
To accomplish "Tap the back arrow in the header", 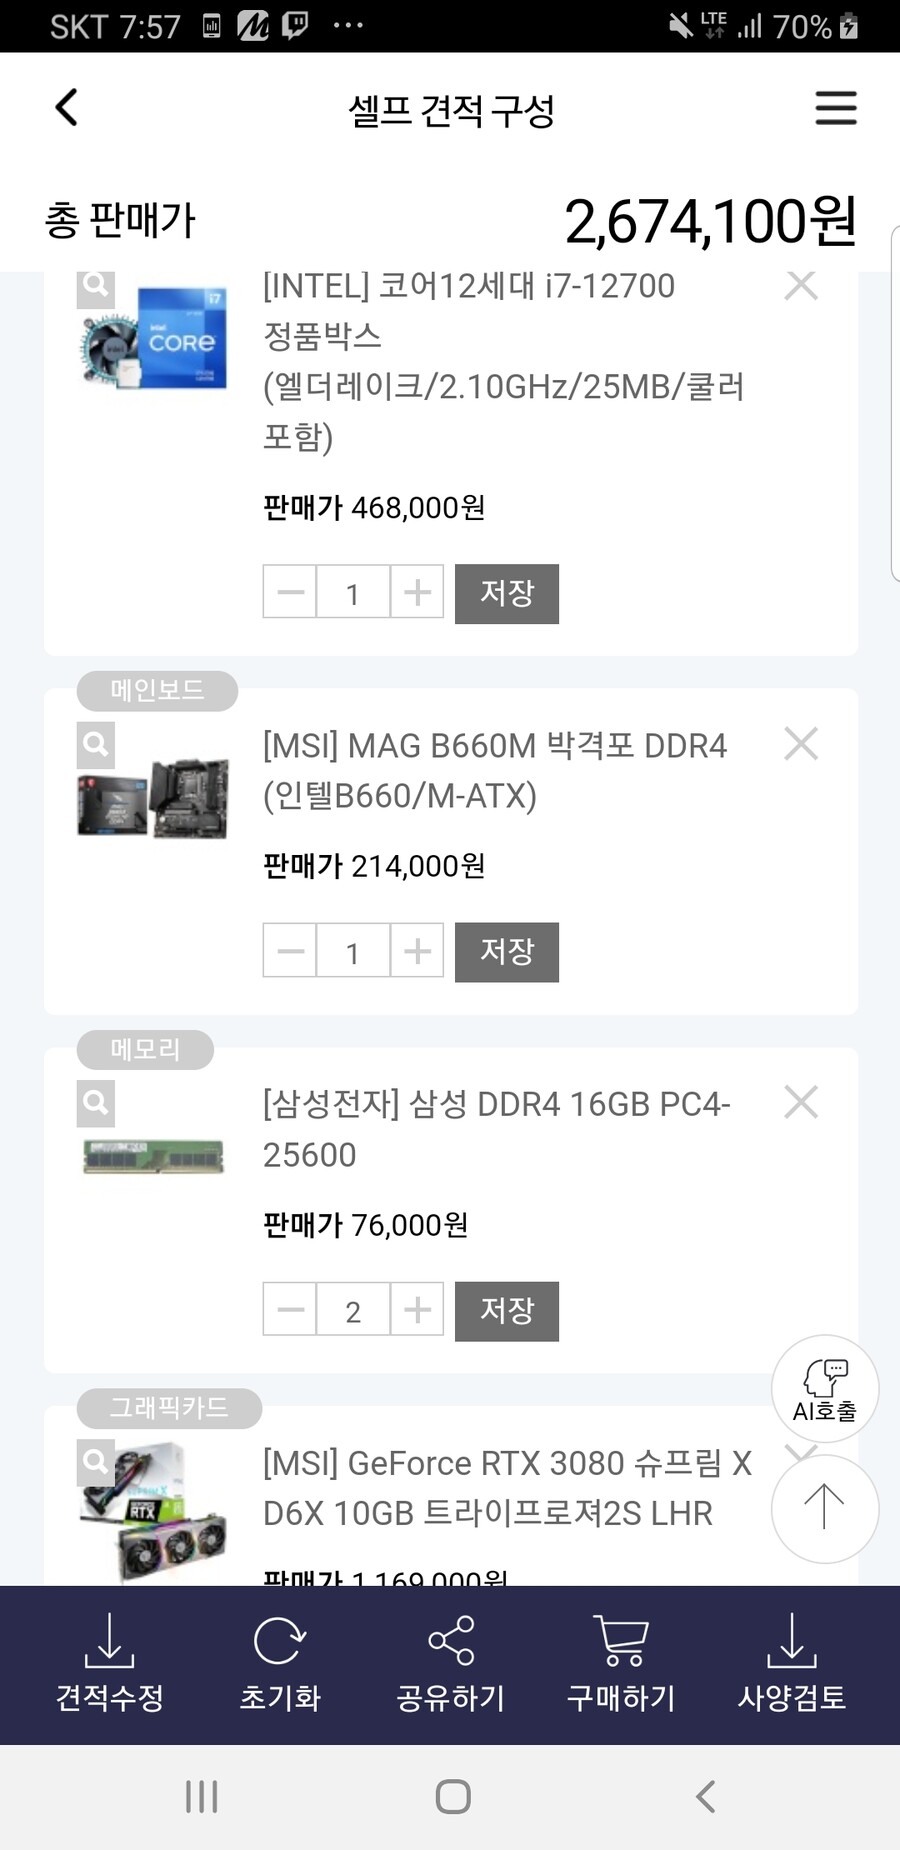I will click(x=66, y=108).
